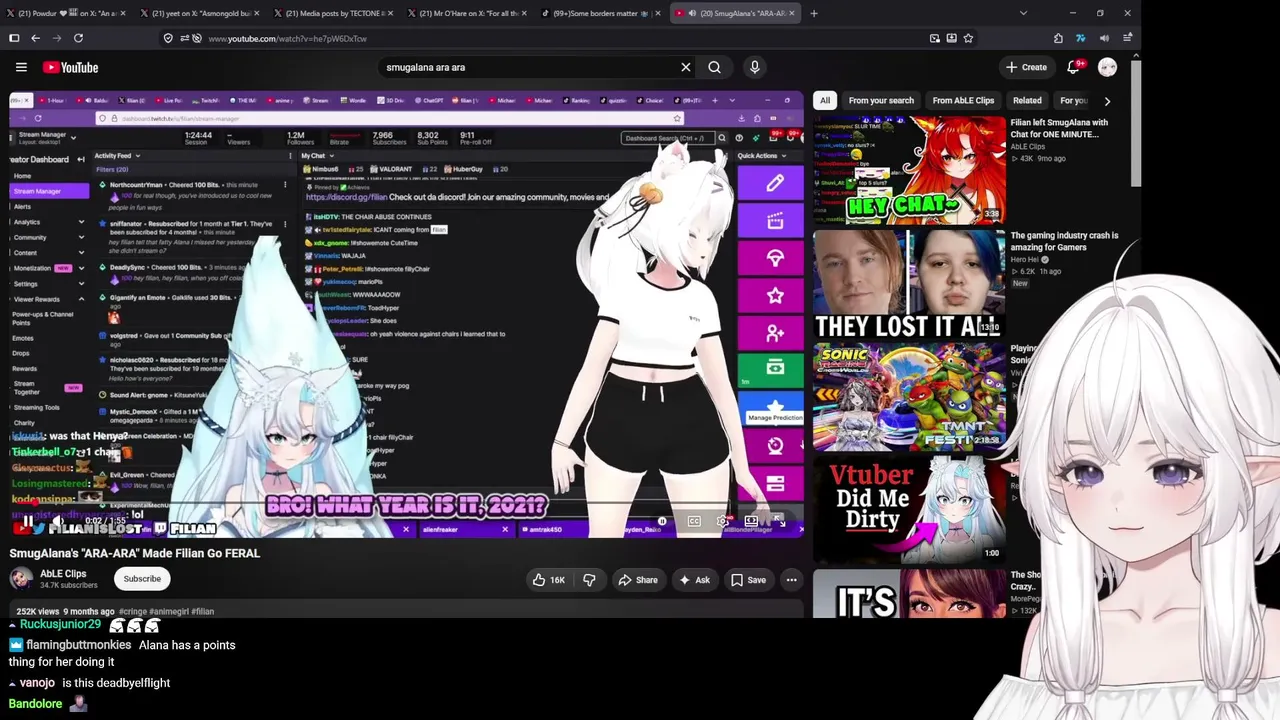Viewport: 1280px width, 720px height.
Task: Open "Filian left SmugAlana with Chat" title
Action: 1059,128
